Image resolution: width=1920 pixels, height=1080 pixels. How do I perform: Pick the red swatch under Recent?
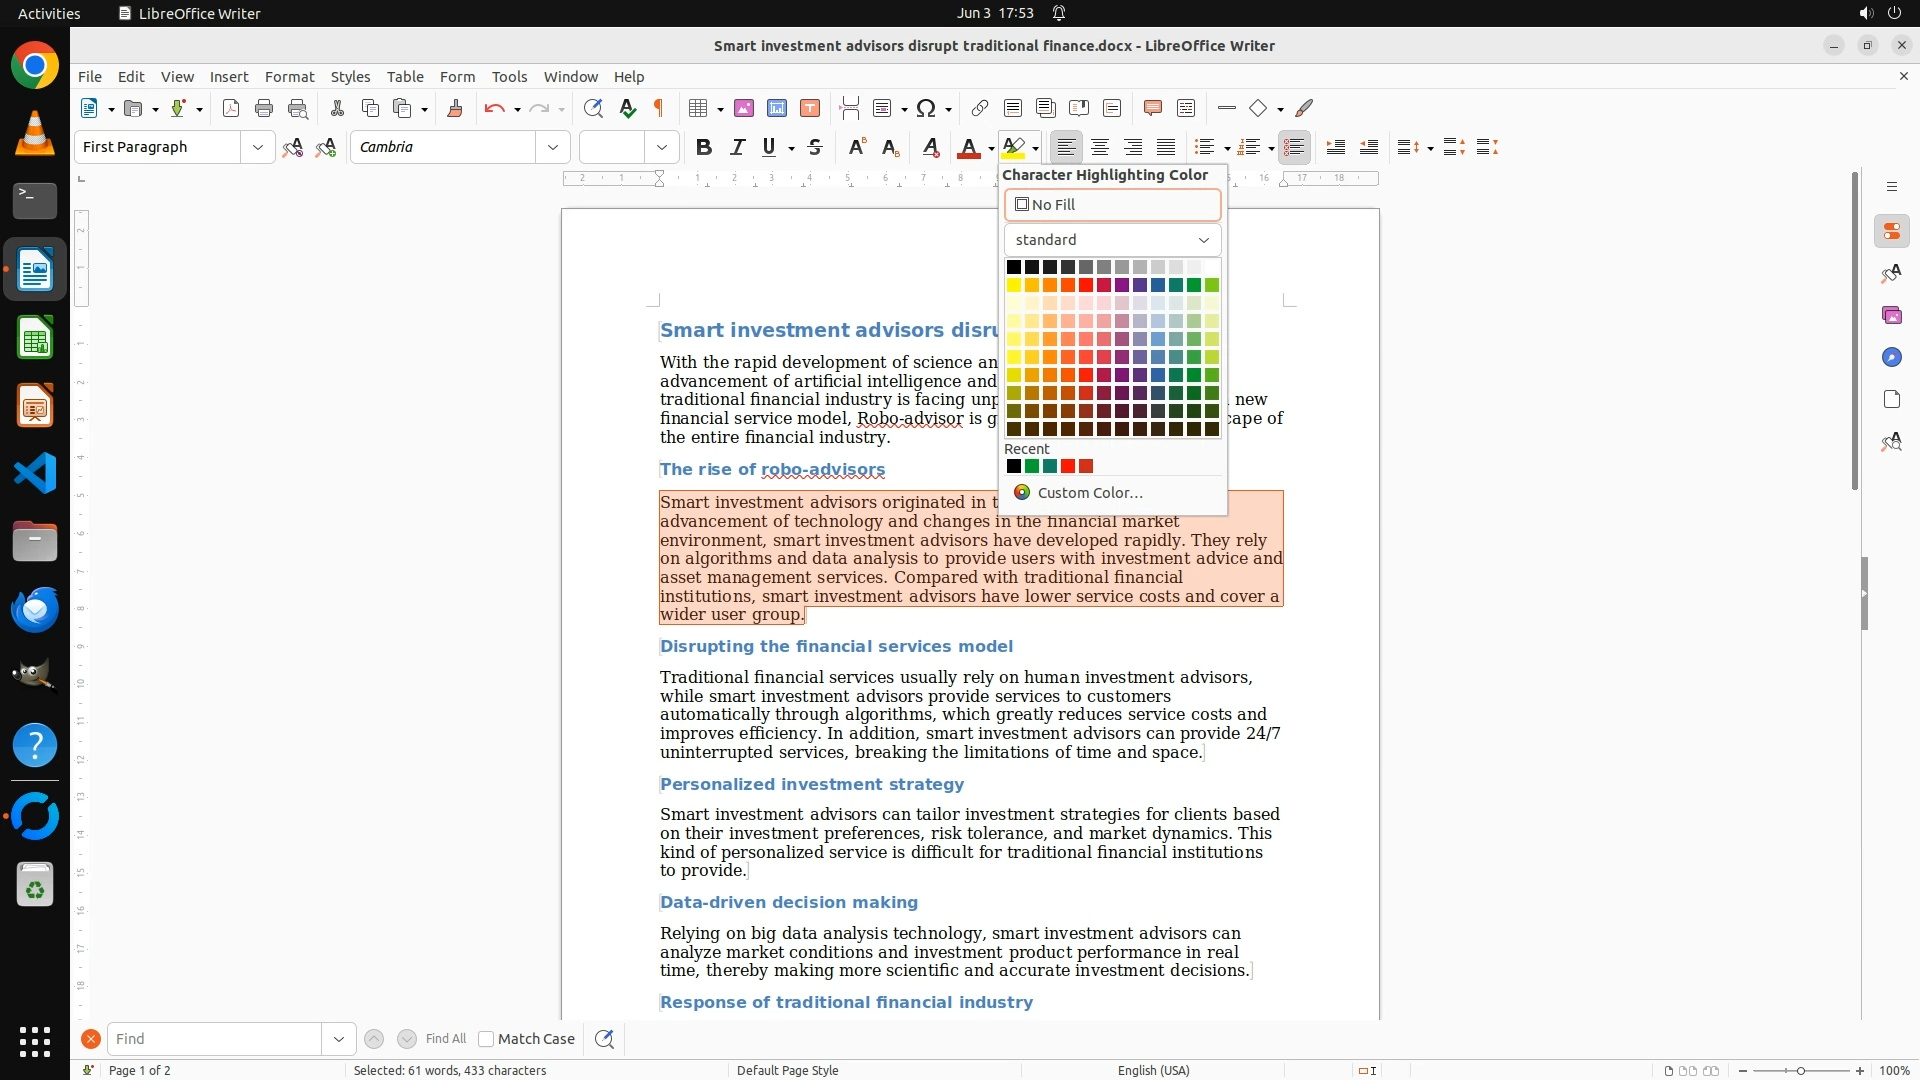coord(1068,466)
